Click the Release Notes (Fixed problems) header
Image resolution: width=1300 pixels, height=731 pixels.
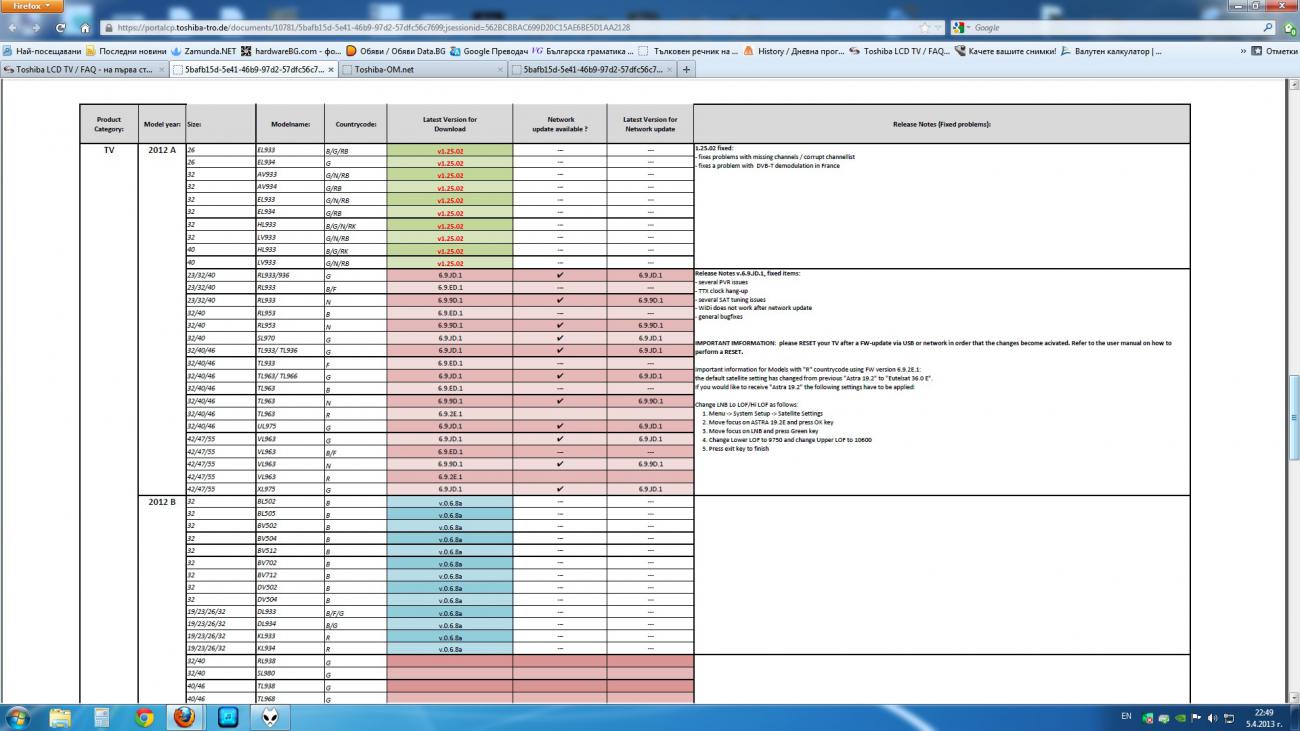pos(941,124)
